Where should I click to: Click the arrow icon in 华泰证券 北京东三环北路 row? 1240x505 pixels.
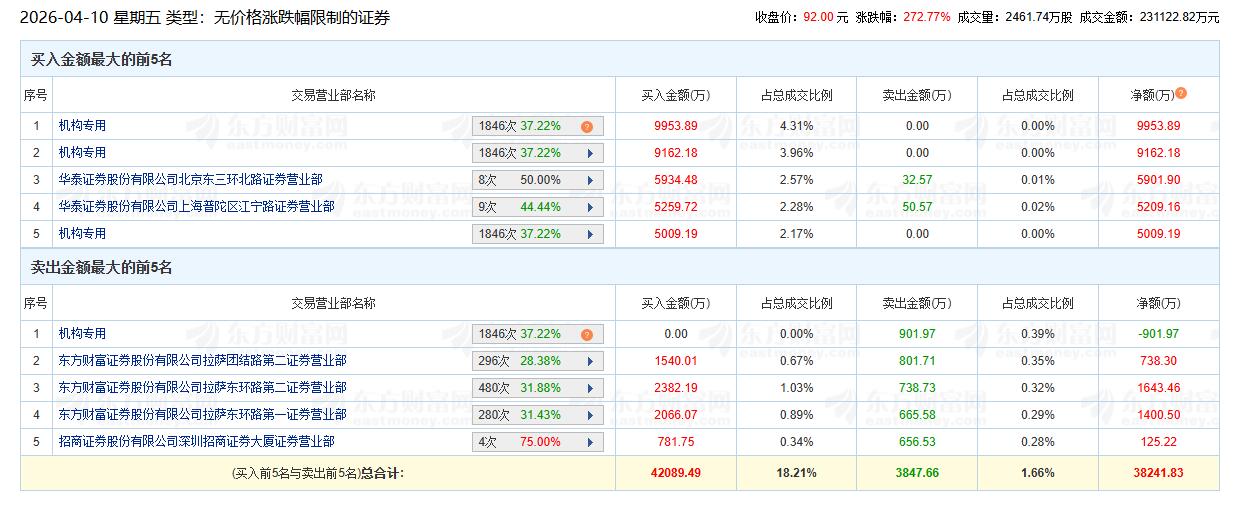(590, 181)
